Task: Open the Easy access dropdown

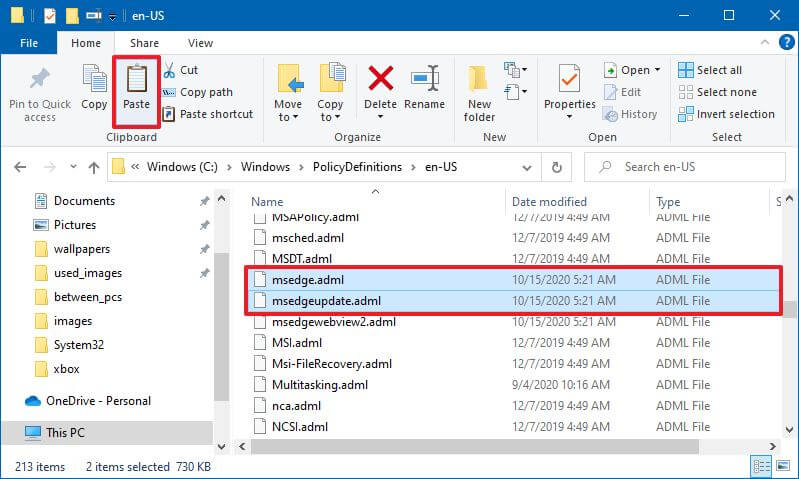Action: click(x=515, y=92)
